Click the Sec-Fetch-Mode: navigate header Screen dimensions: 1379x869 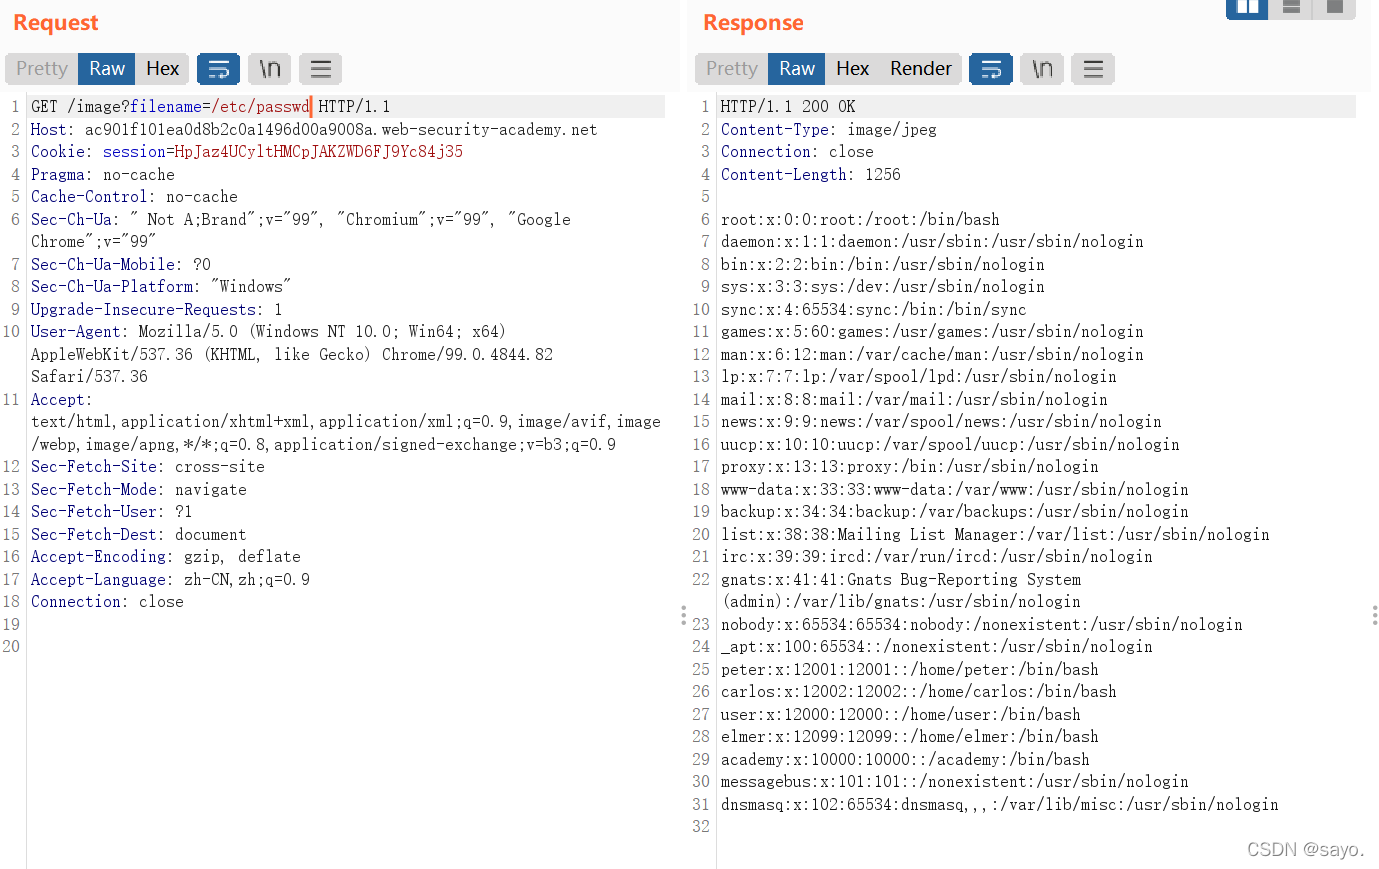139,489
